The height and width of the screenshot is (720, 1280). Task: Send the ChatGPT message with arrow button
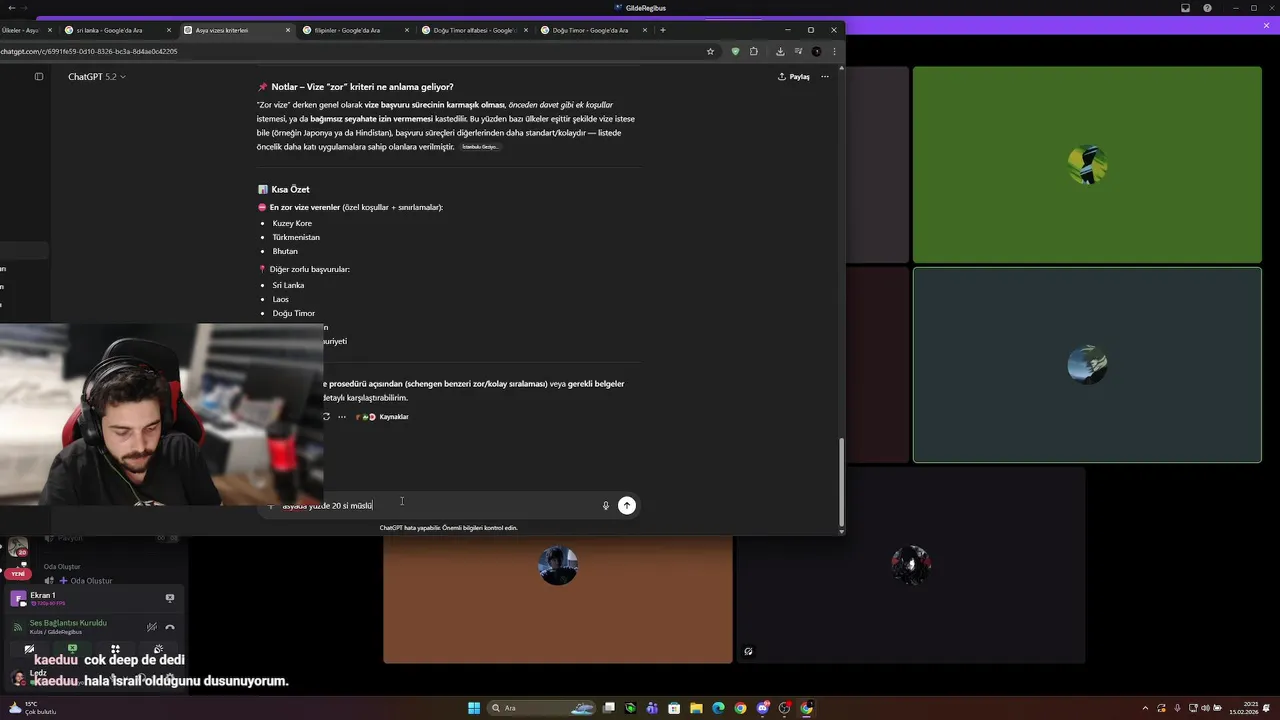pos(627,505)
